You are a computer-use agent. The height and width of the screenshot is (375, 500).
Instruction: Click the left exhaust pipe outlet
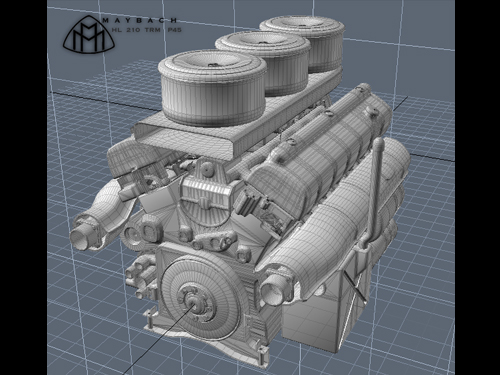[x=80, y=238]
